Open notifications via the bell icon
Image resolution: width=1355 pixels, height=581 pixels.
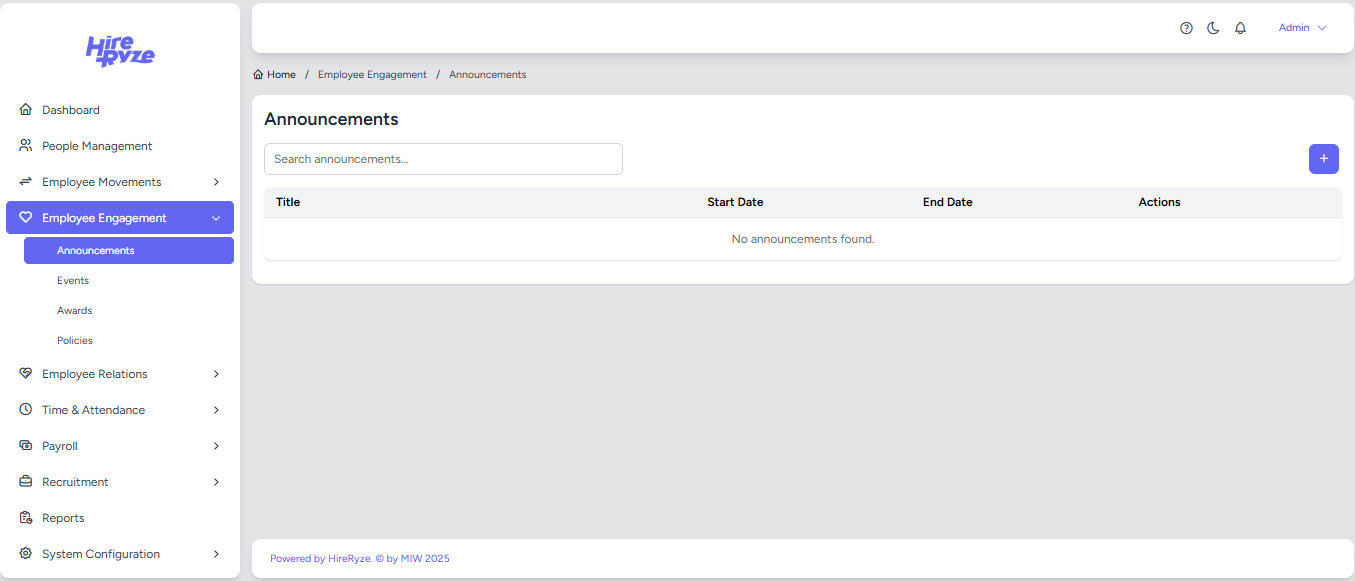(x=1240, y=28)
